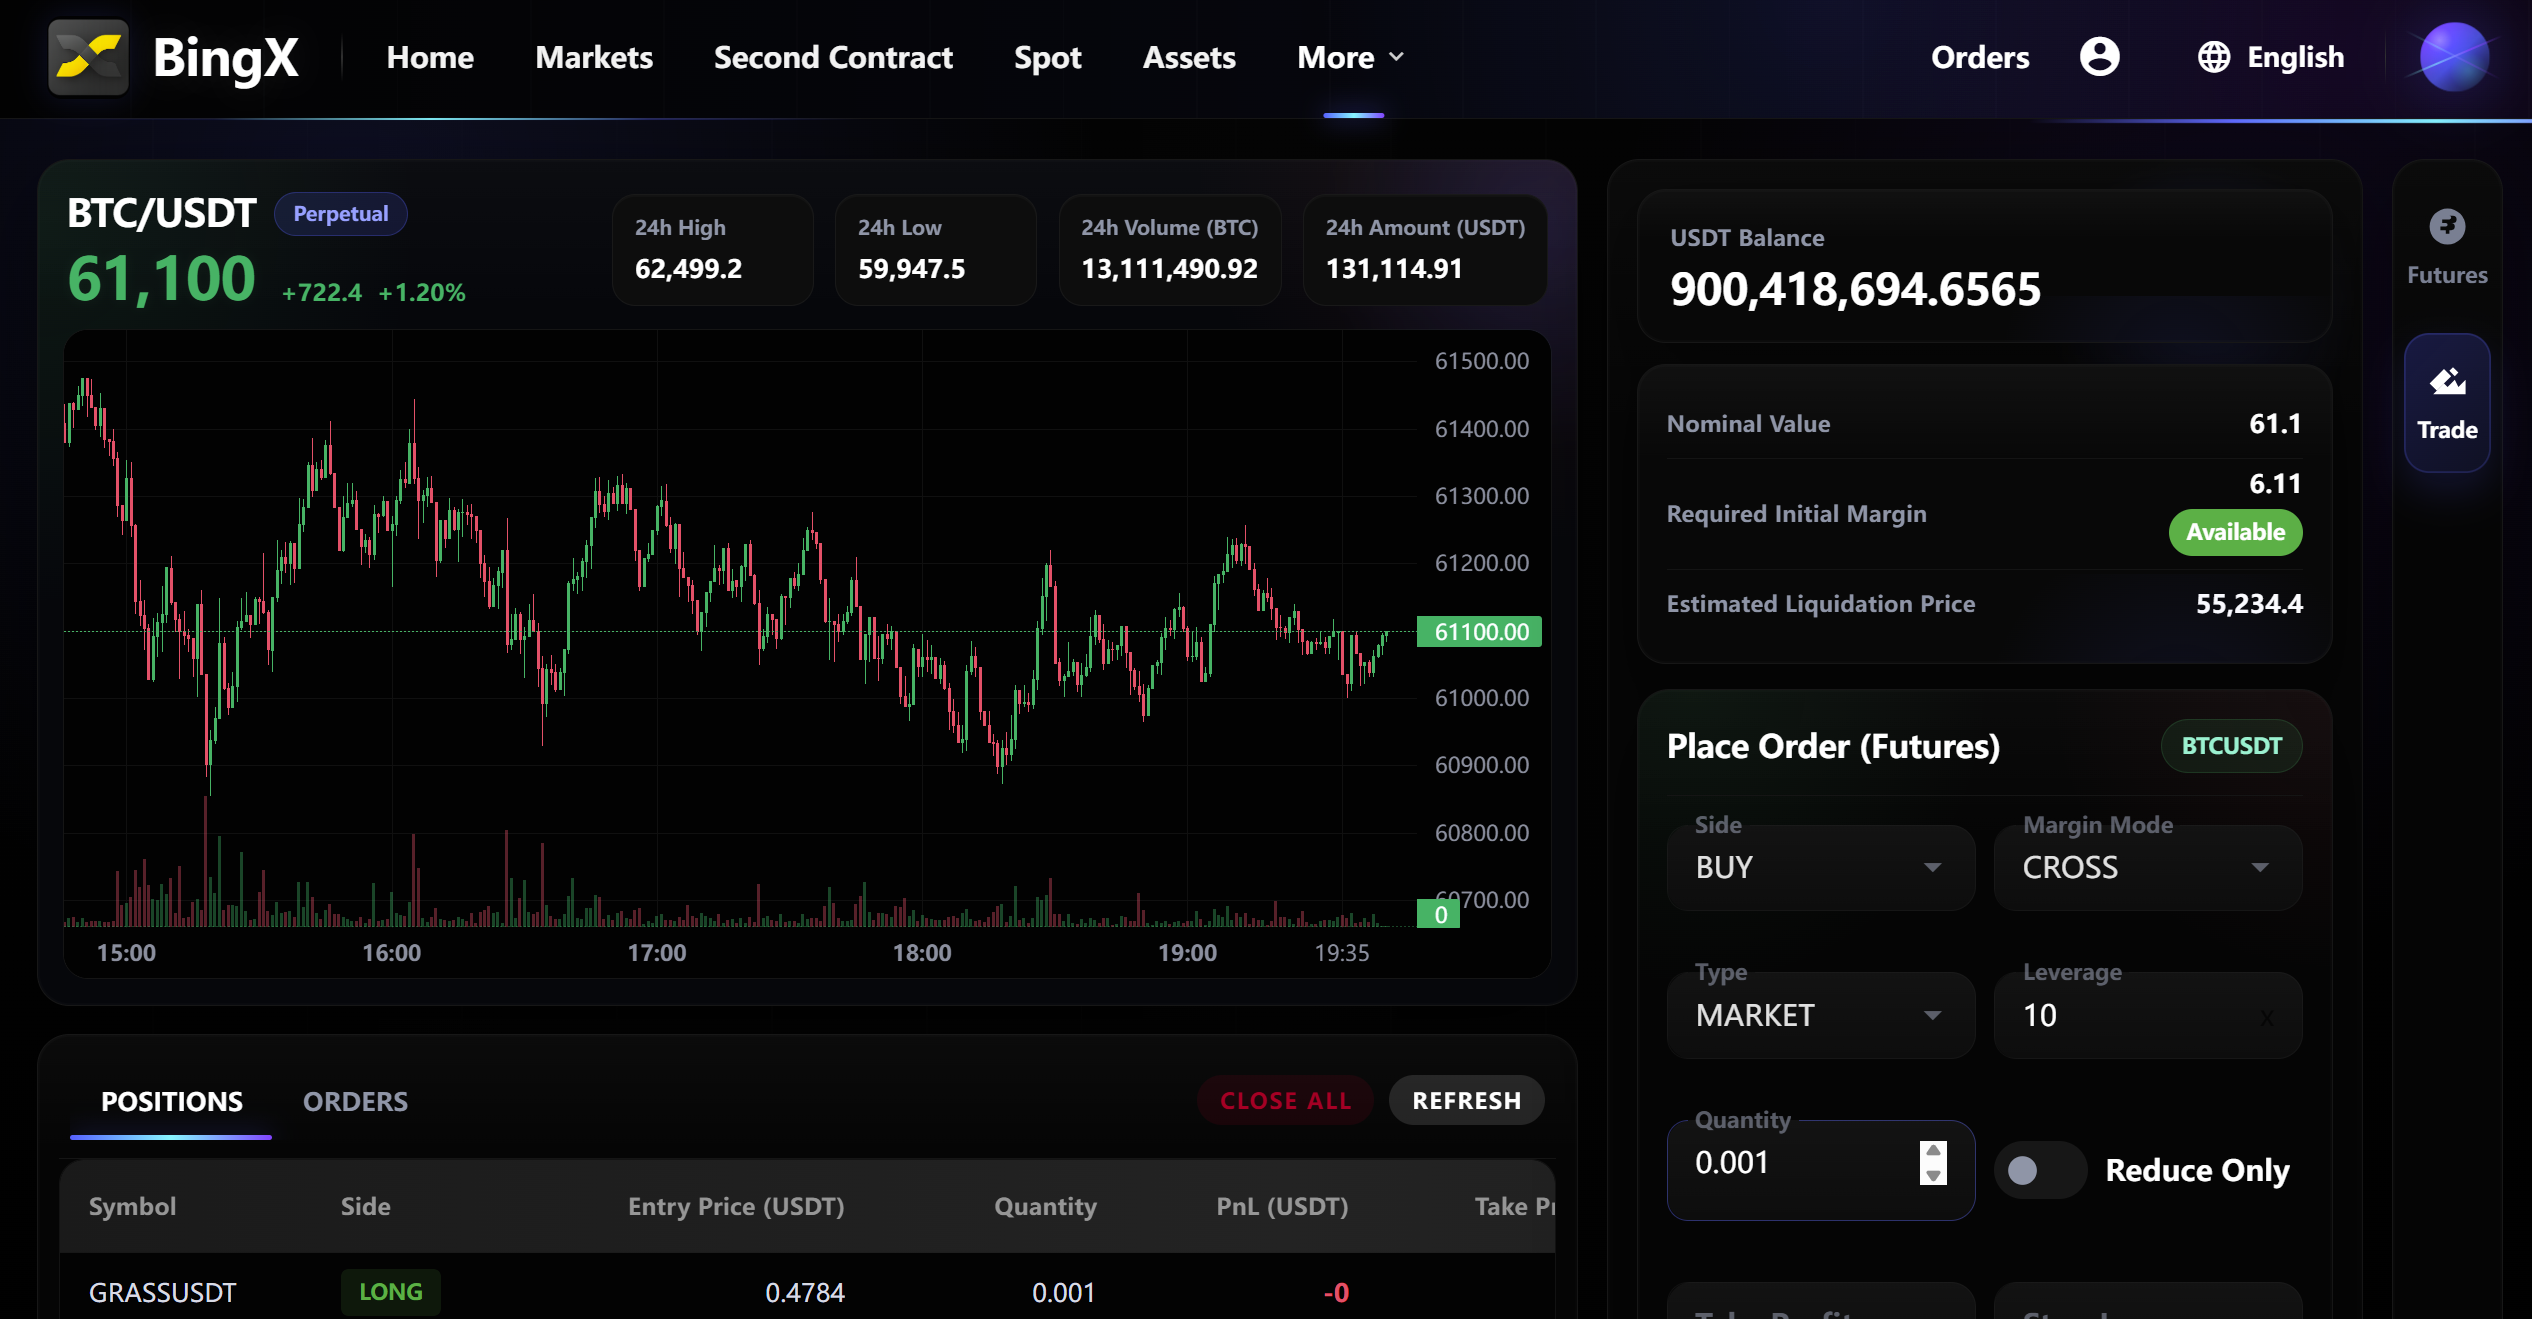Decrease Quantity with the down arrow
This screenshot has width=2532, height=1319.
click(x=1933, y=1175)
